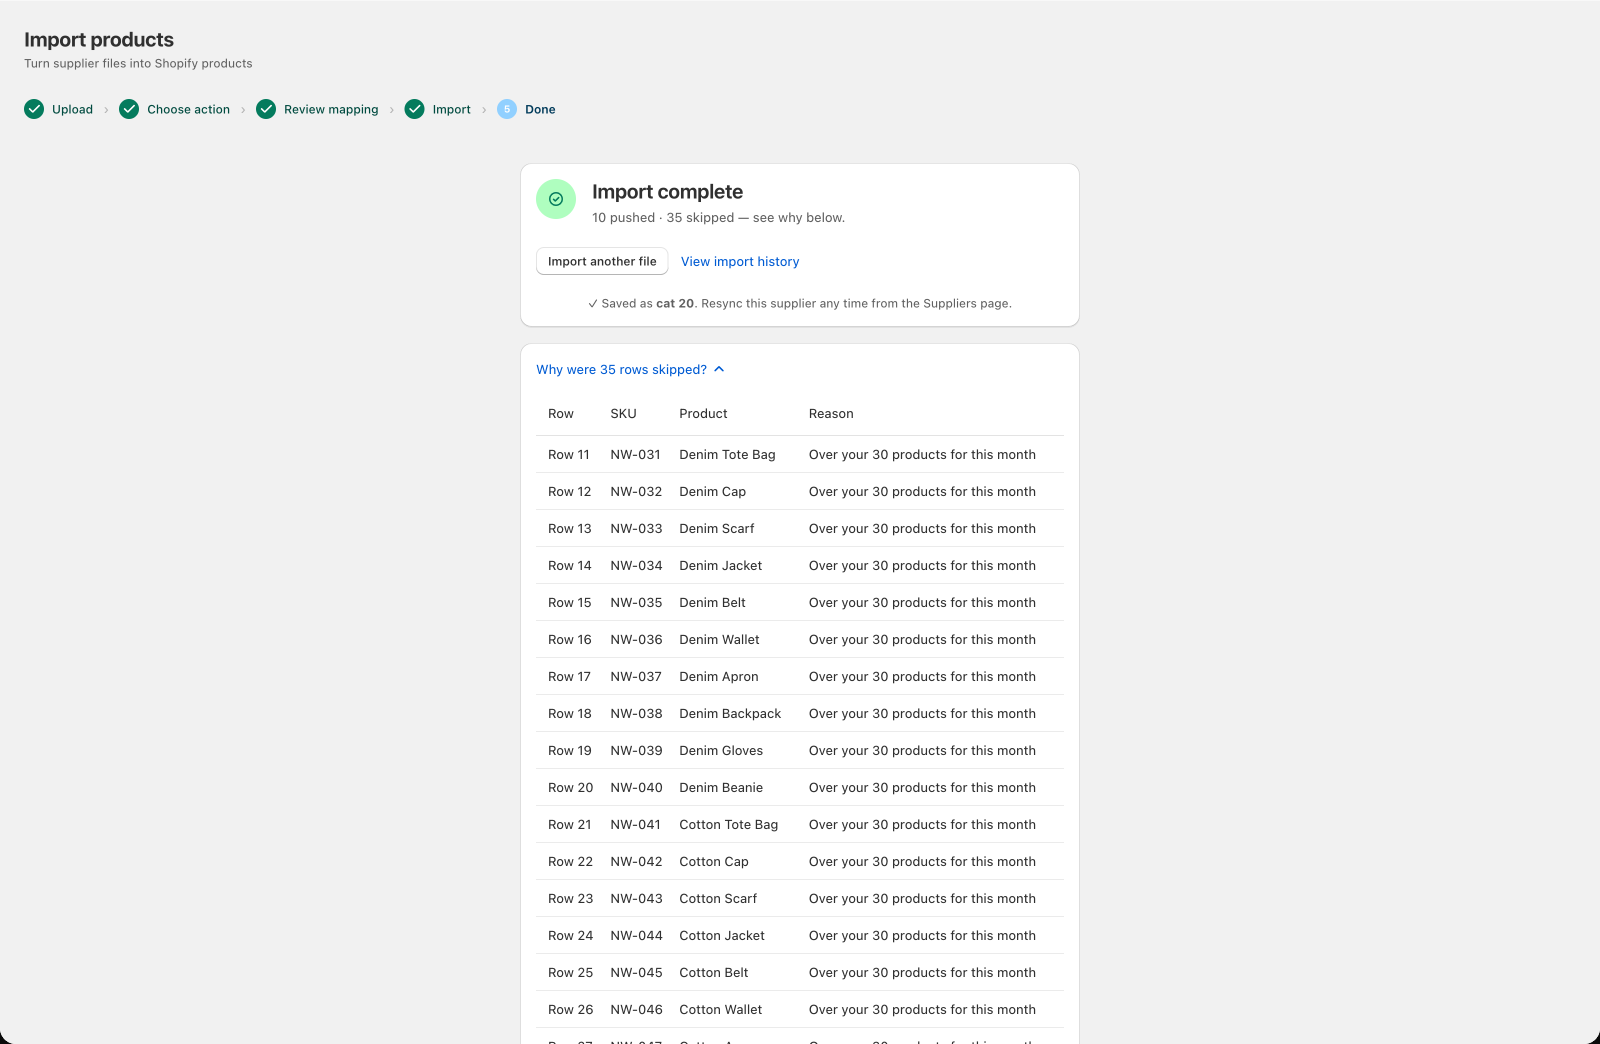Open the View import history link
Image resolution: width=1600 pixels, height=1044 pixels.
740,262
